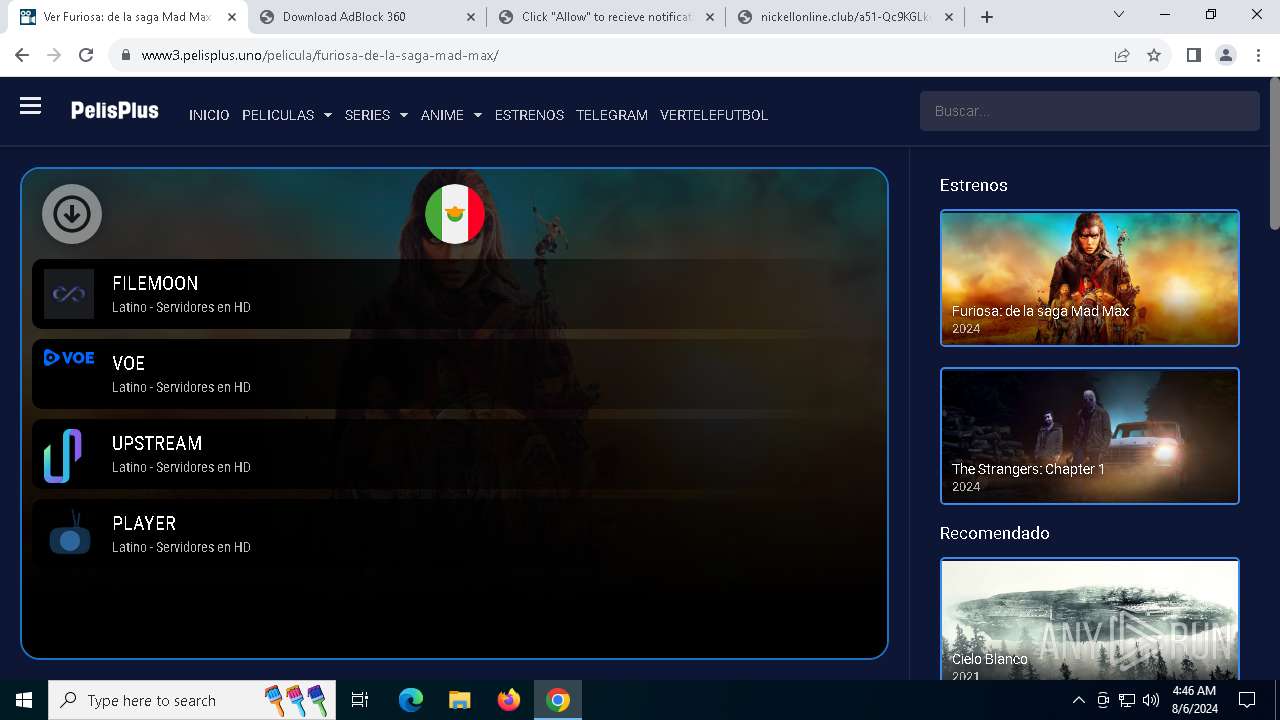The image size is (1280, 720).
Task: Click the page vertical scrollbar
Action: pyautogui.click(x=1274, y=155)
